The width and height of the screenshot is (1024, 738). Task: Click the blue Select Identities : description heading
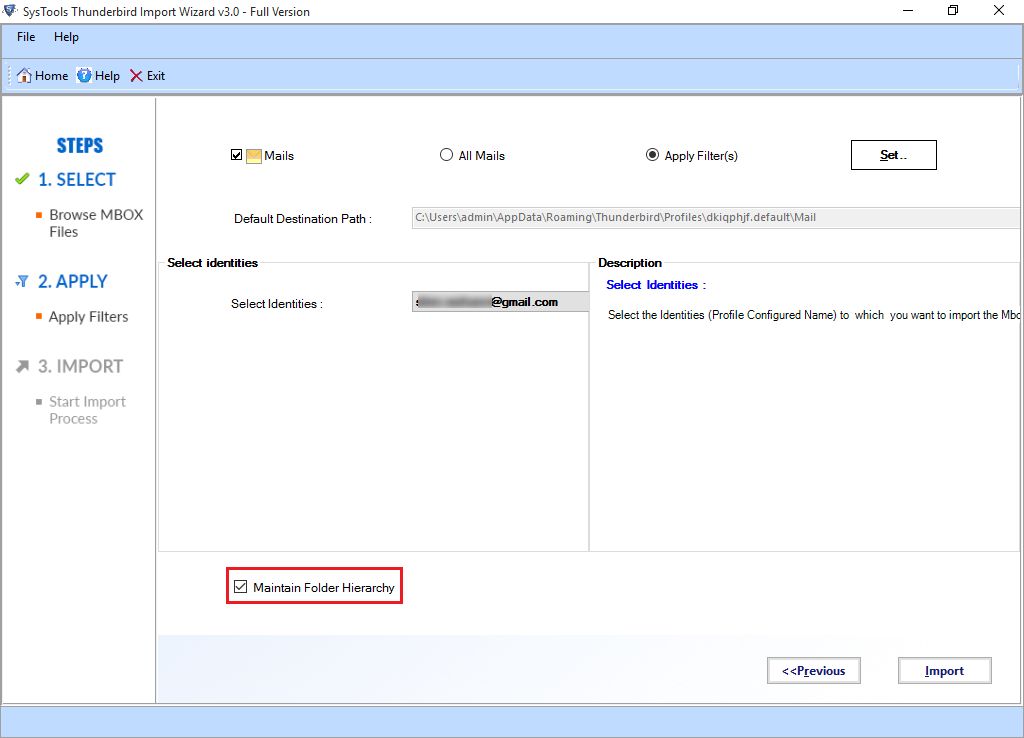pos(656,285)
